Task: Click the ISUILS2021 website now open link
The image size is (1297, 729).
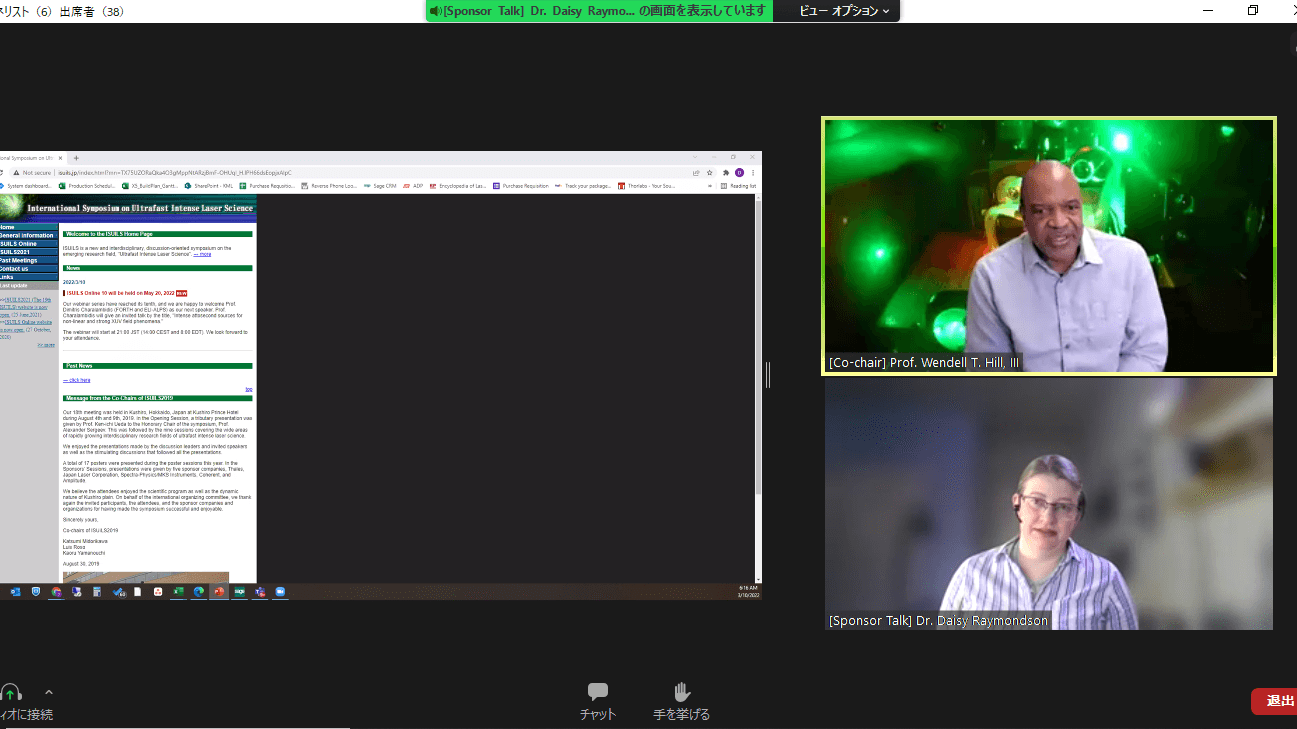Action: click(25, 306)
